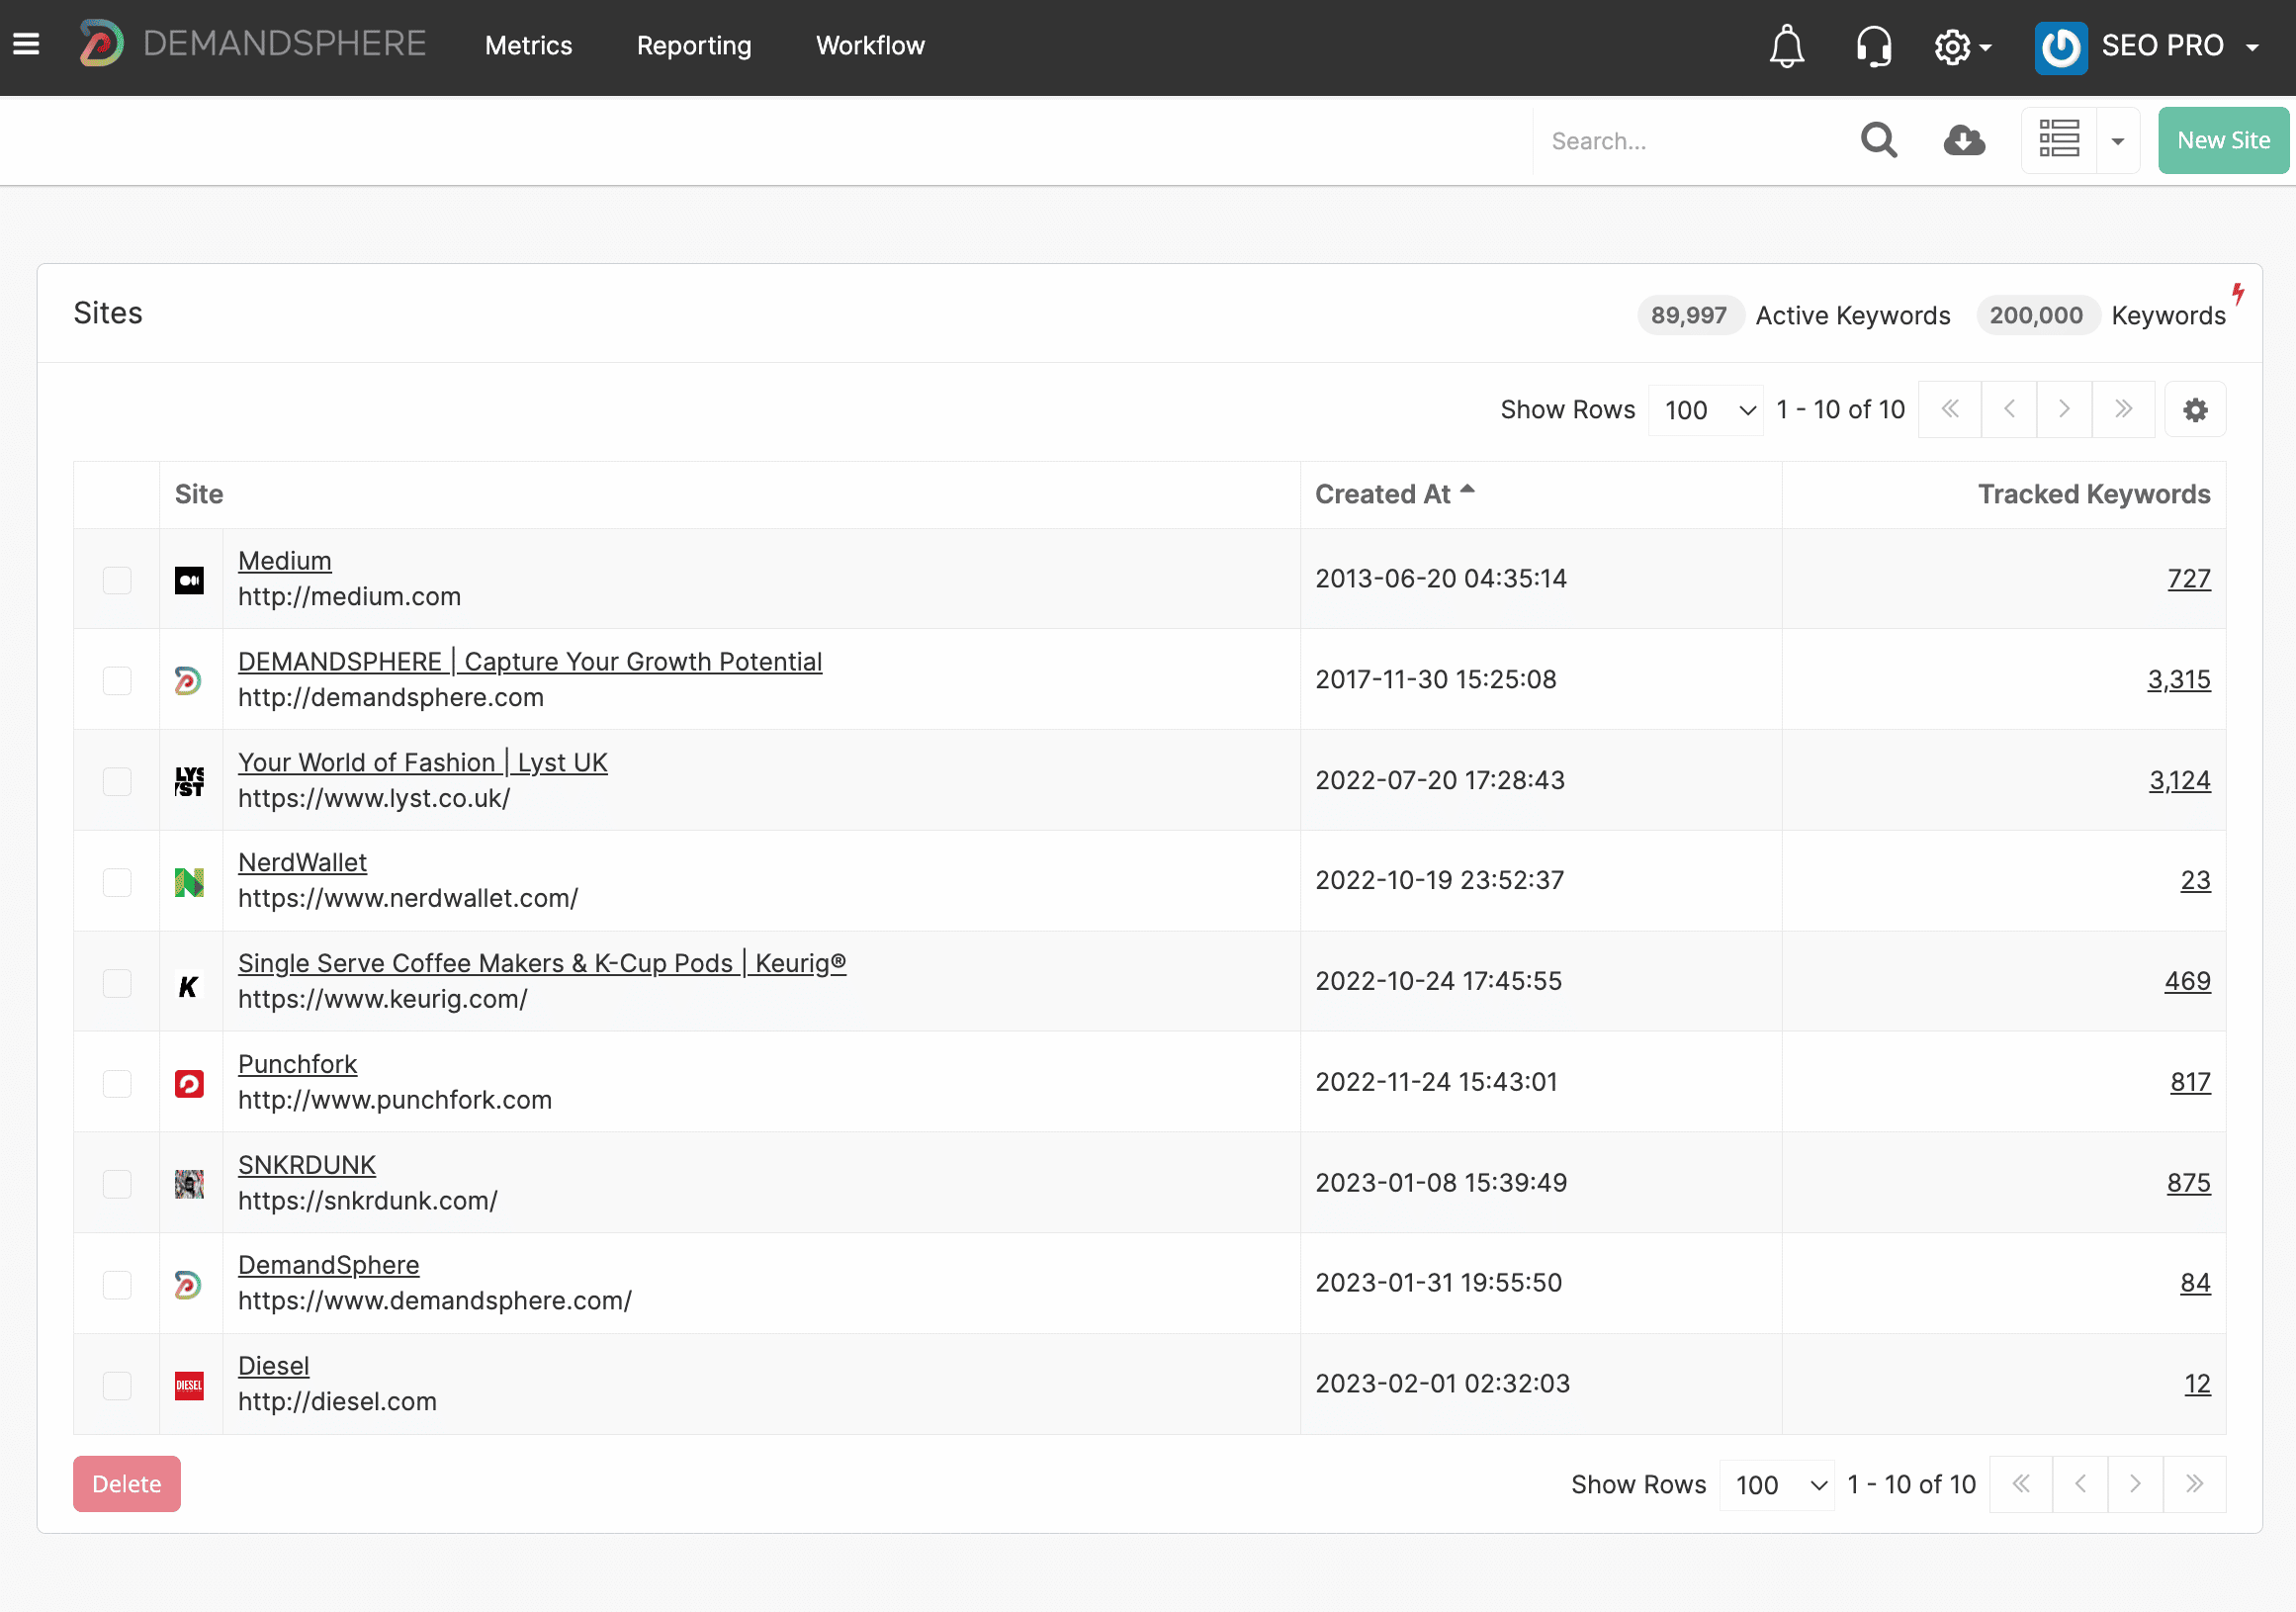Open the Reporting menu
The height and width of the screenshot is (1612, 2296).
(694, 45)
